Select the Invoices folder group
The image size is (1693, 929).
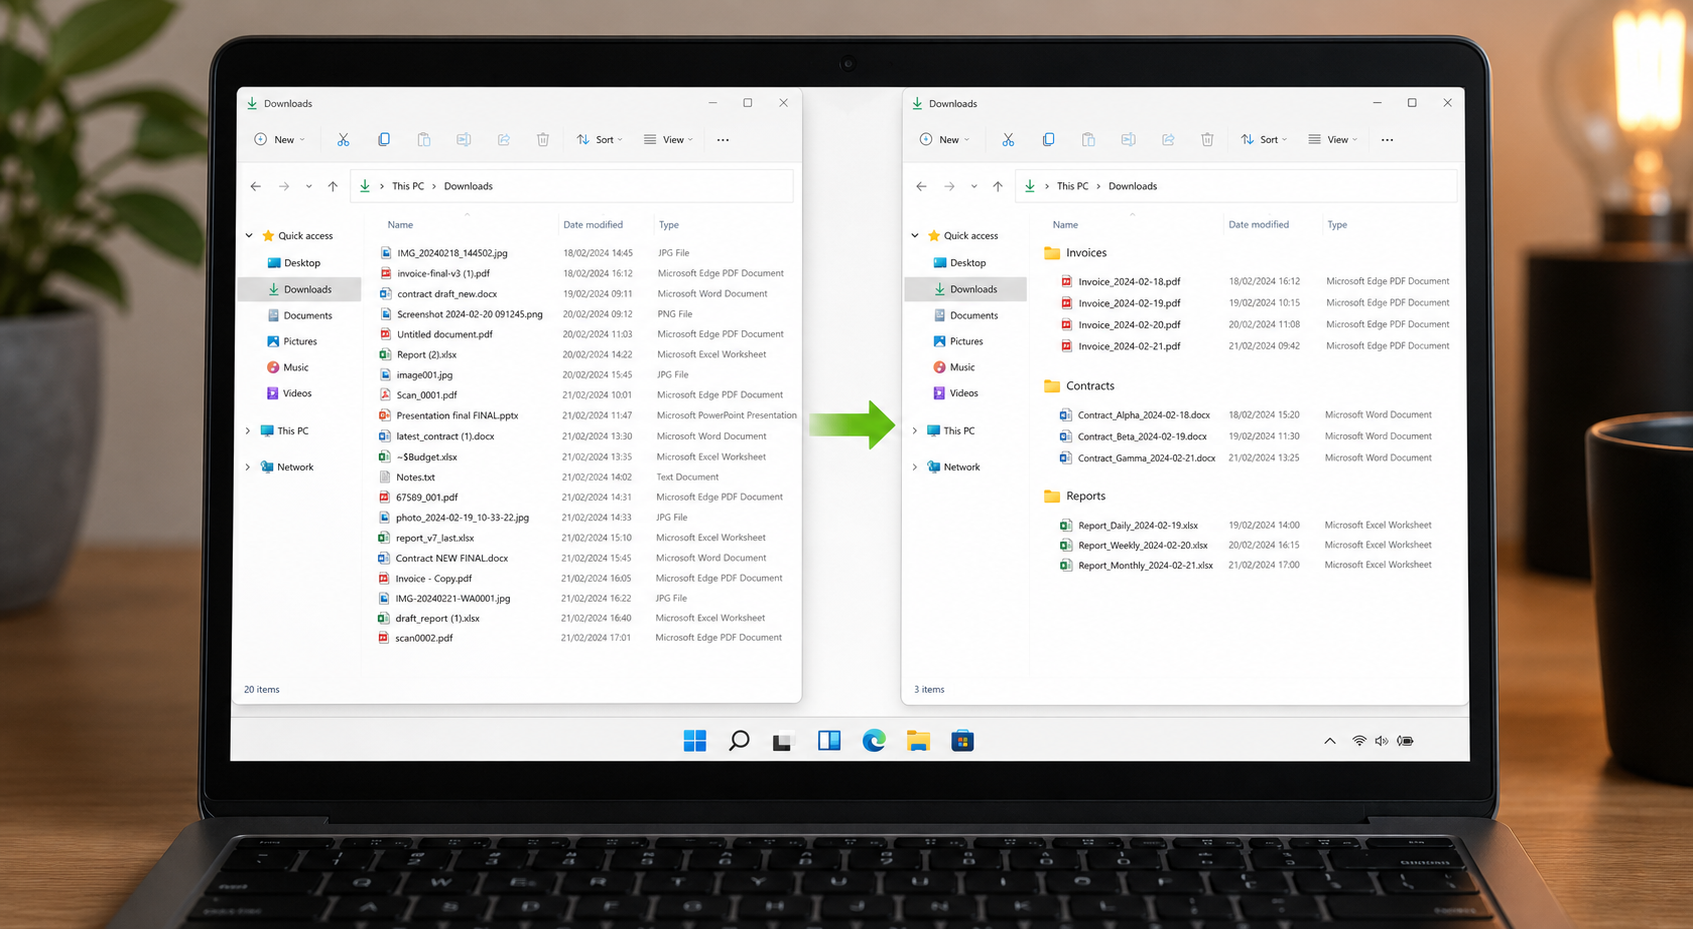1075,253
